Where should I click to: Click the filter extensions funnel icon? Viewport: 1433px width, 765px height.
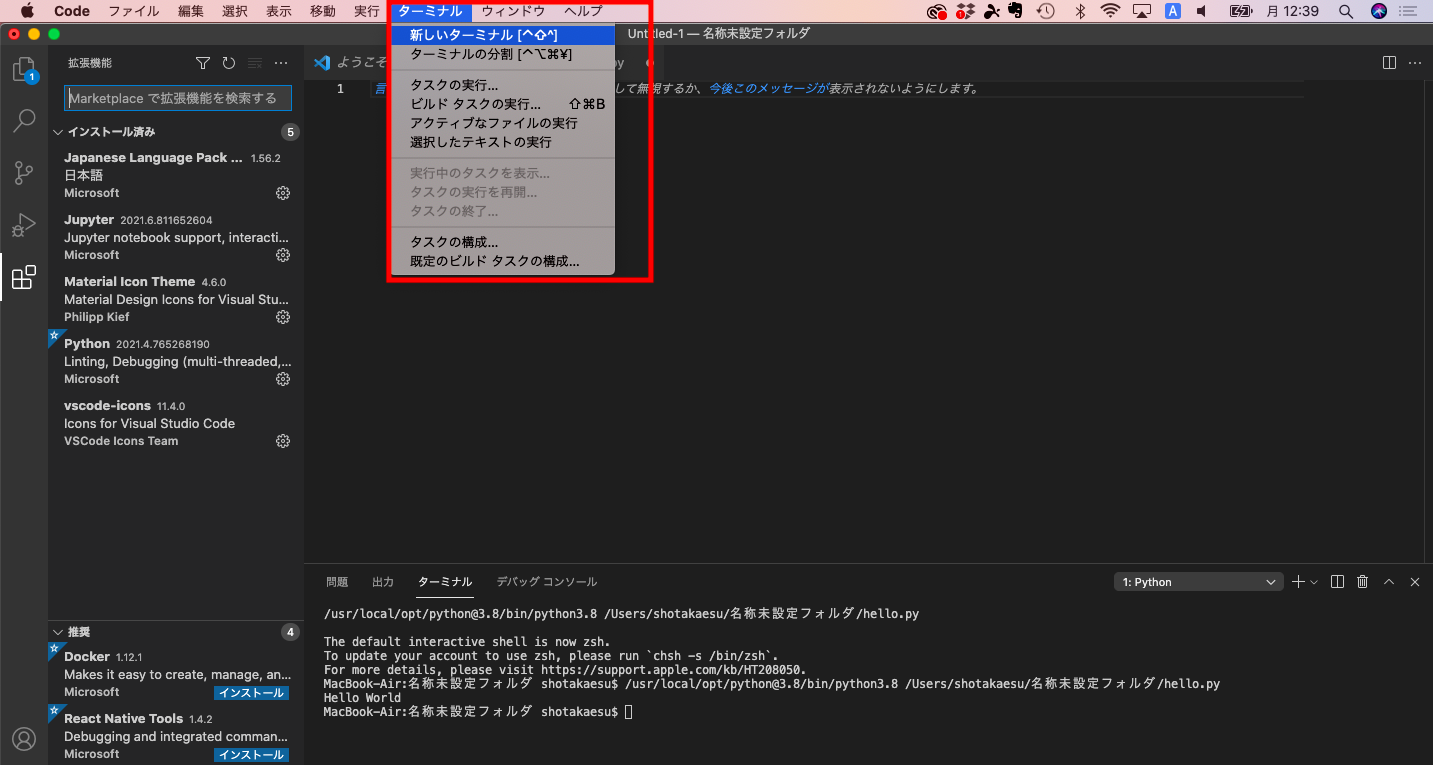click(x=203, y=63)
